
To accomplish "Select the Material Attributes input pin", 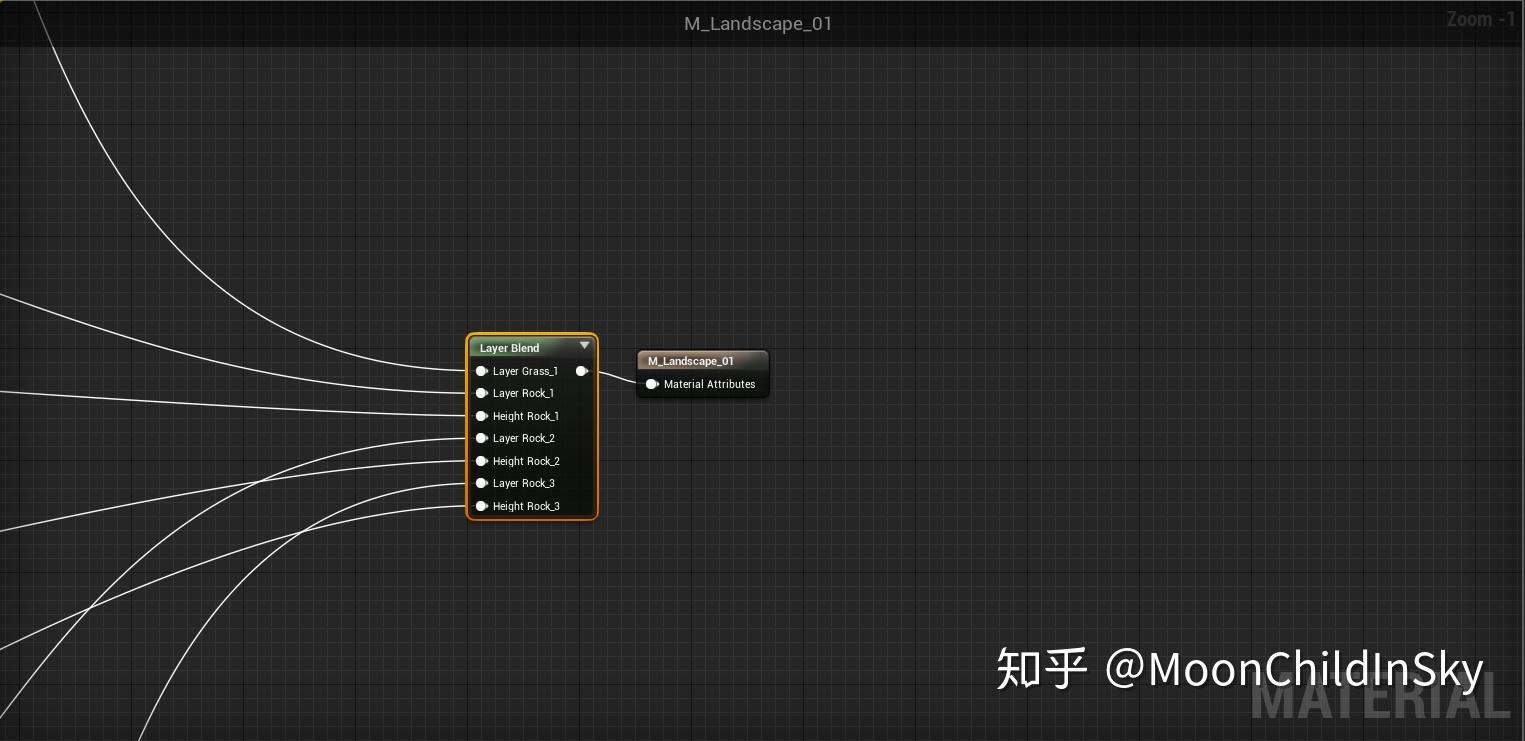I will tap(652, 384).
